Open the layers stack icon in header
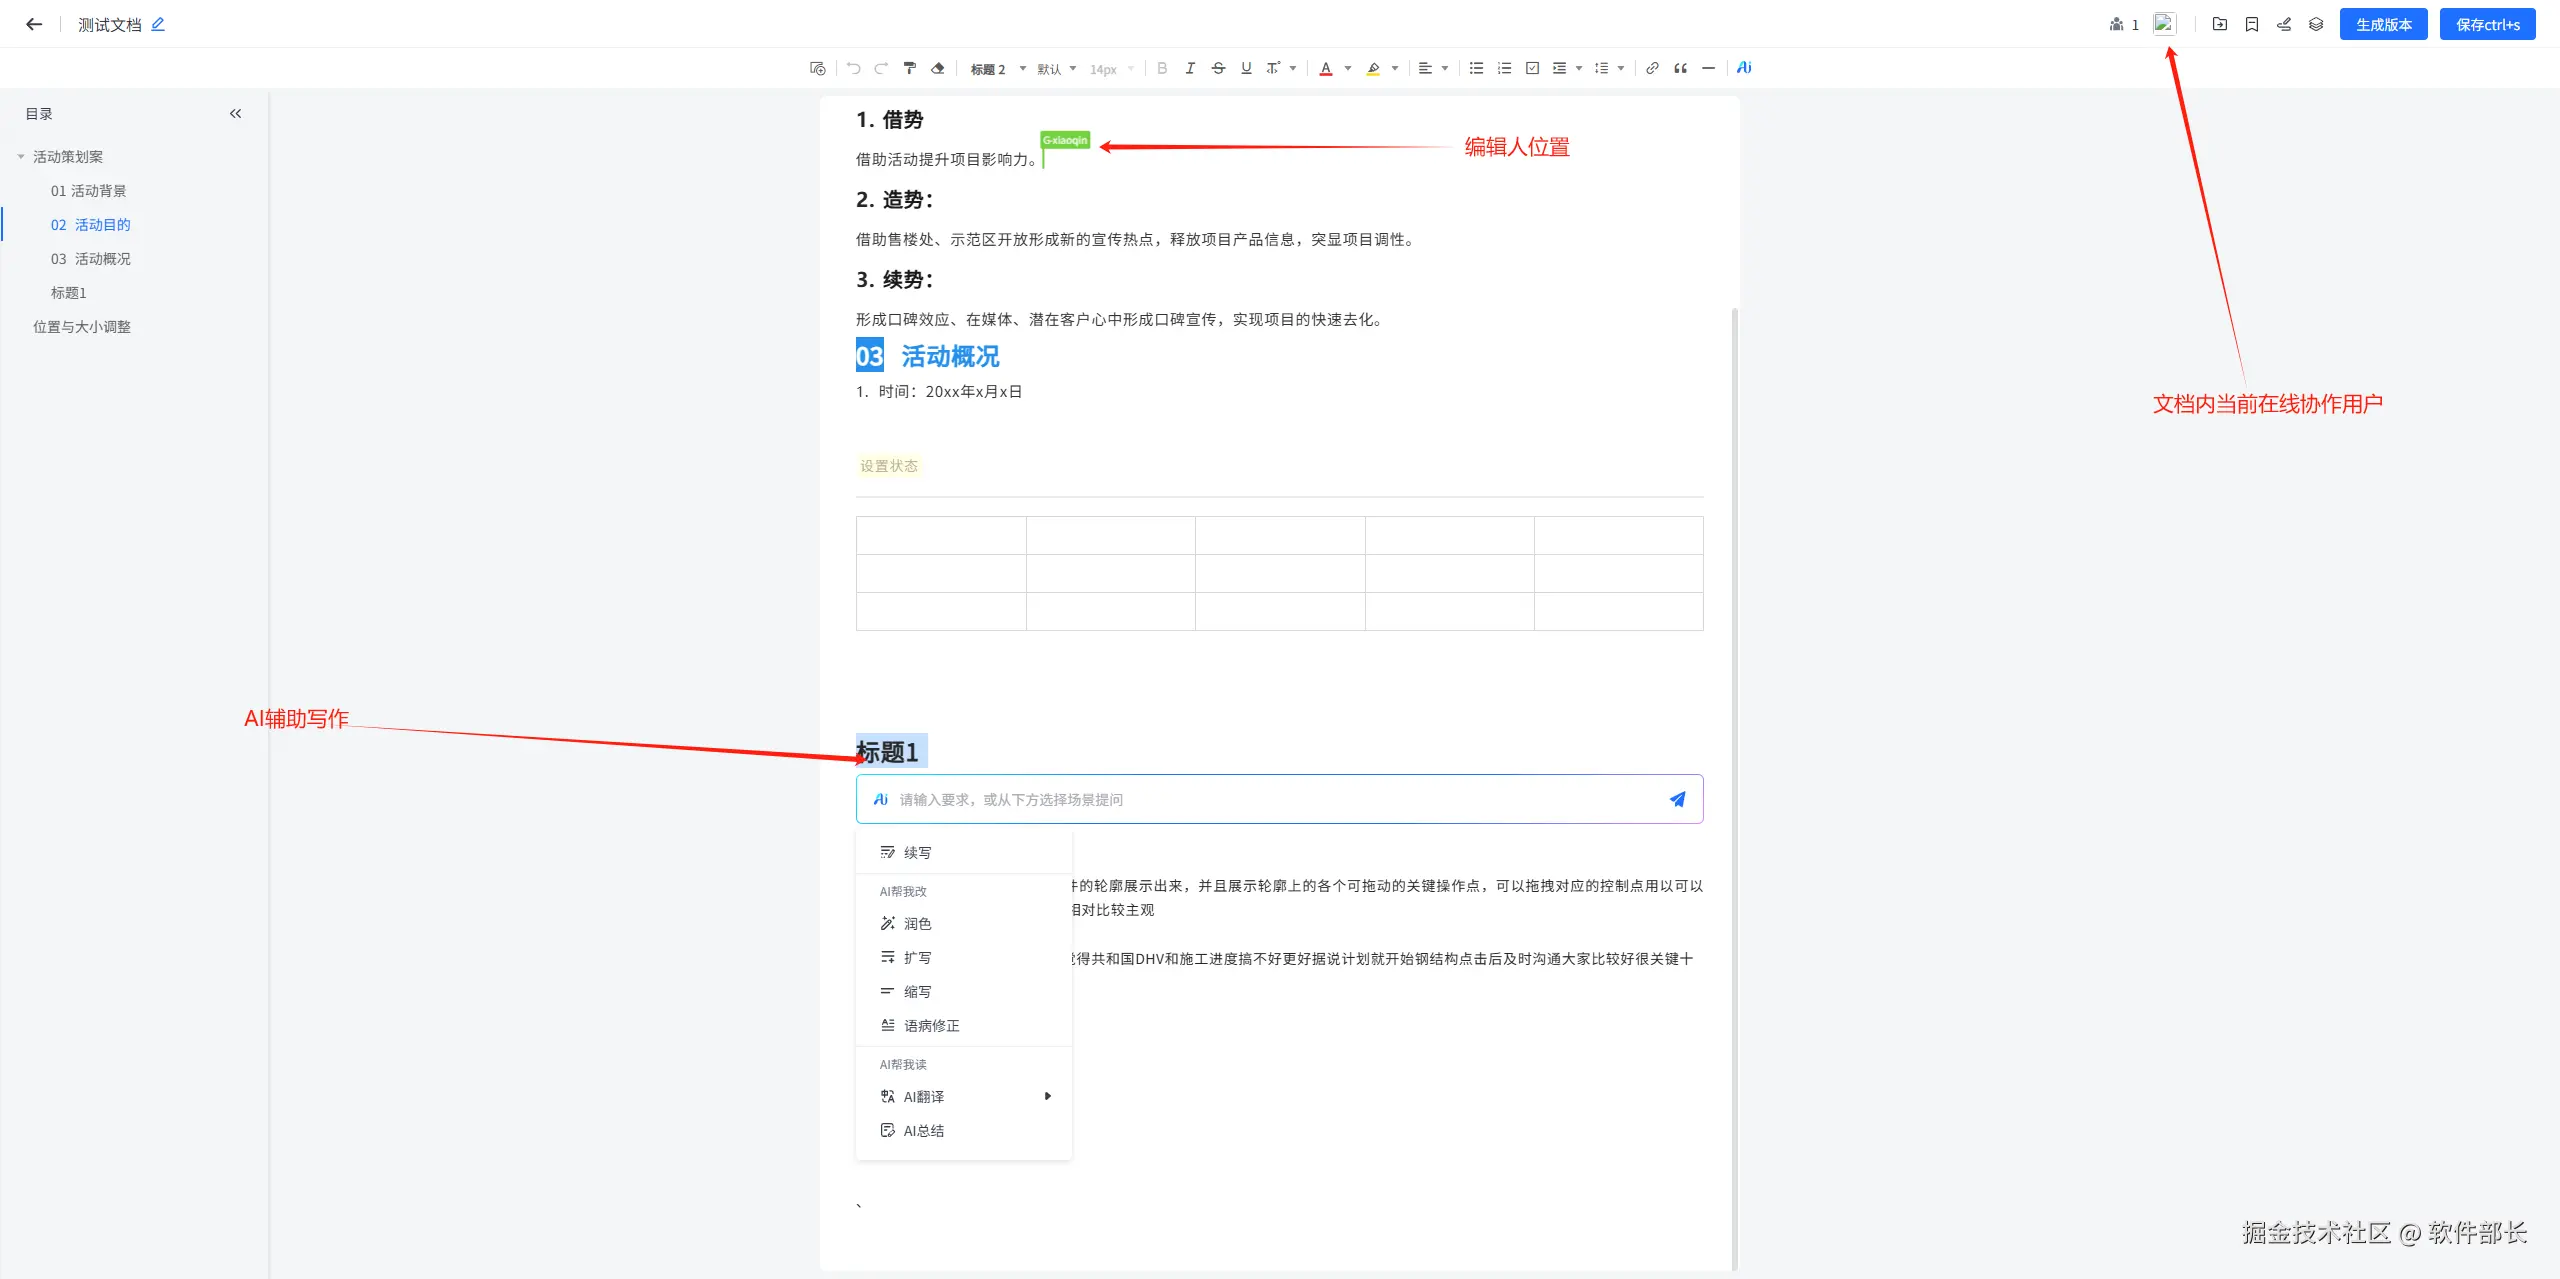Image resolution: width=2560 pixels, height=1279 pixels. pos(2316,24)
